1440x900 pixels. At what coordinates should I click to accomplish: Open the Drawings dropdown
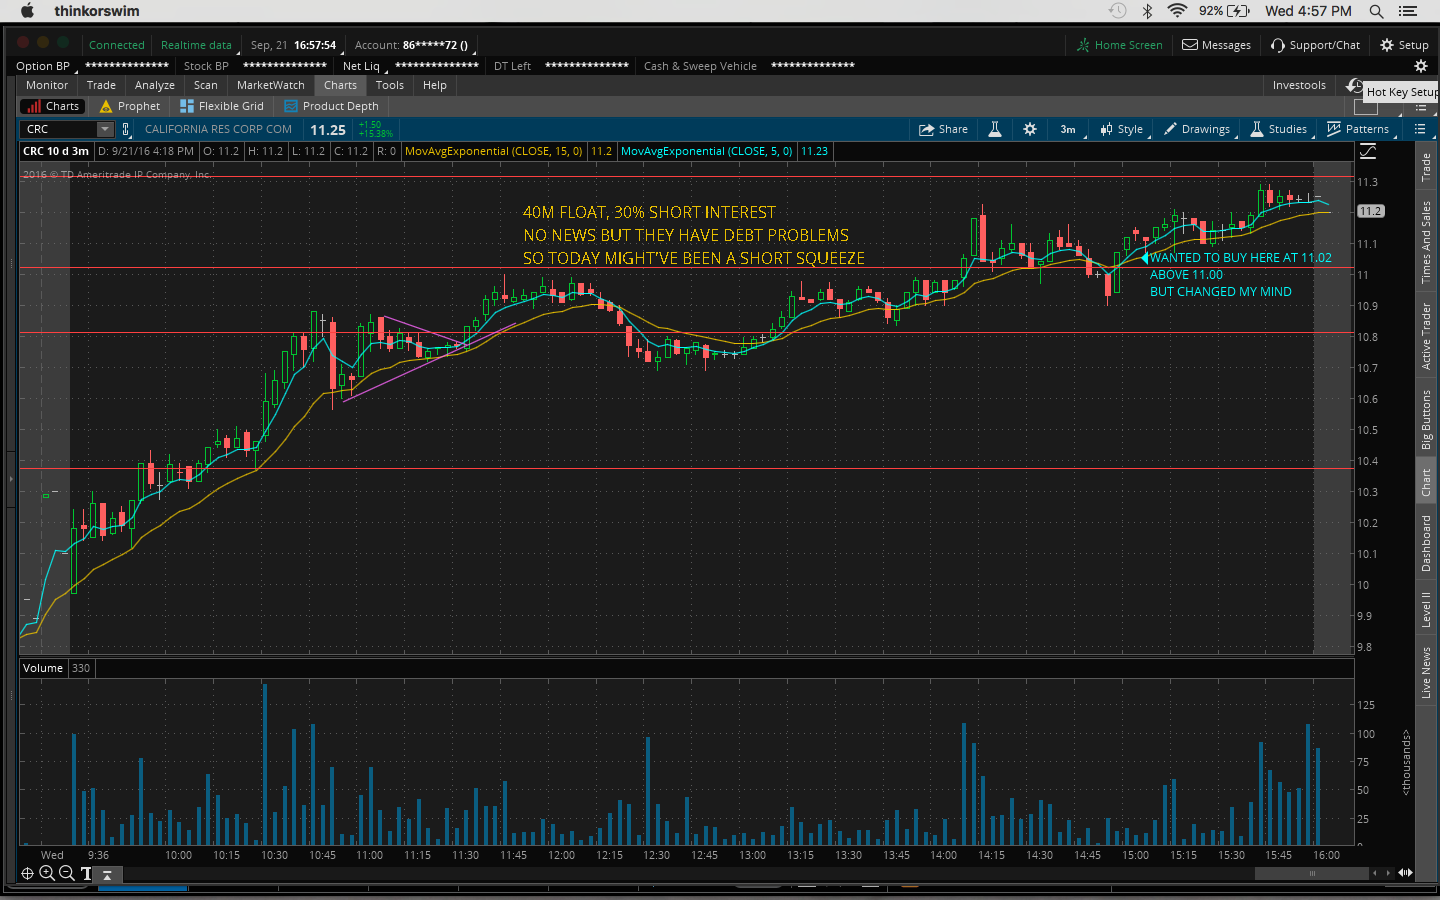coord(1198,129)
